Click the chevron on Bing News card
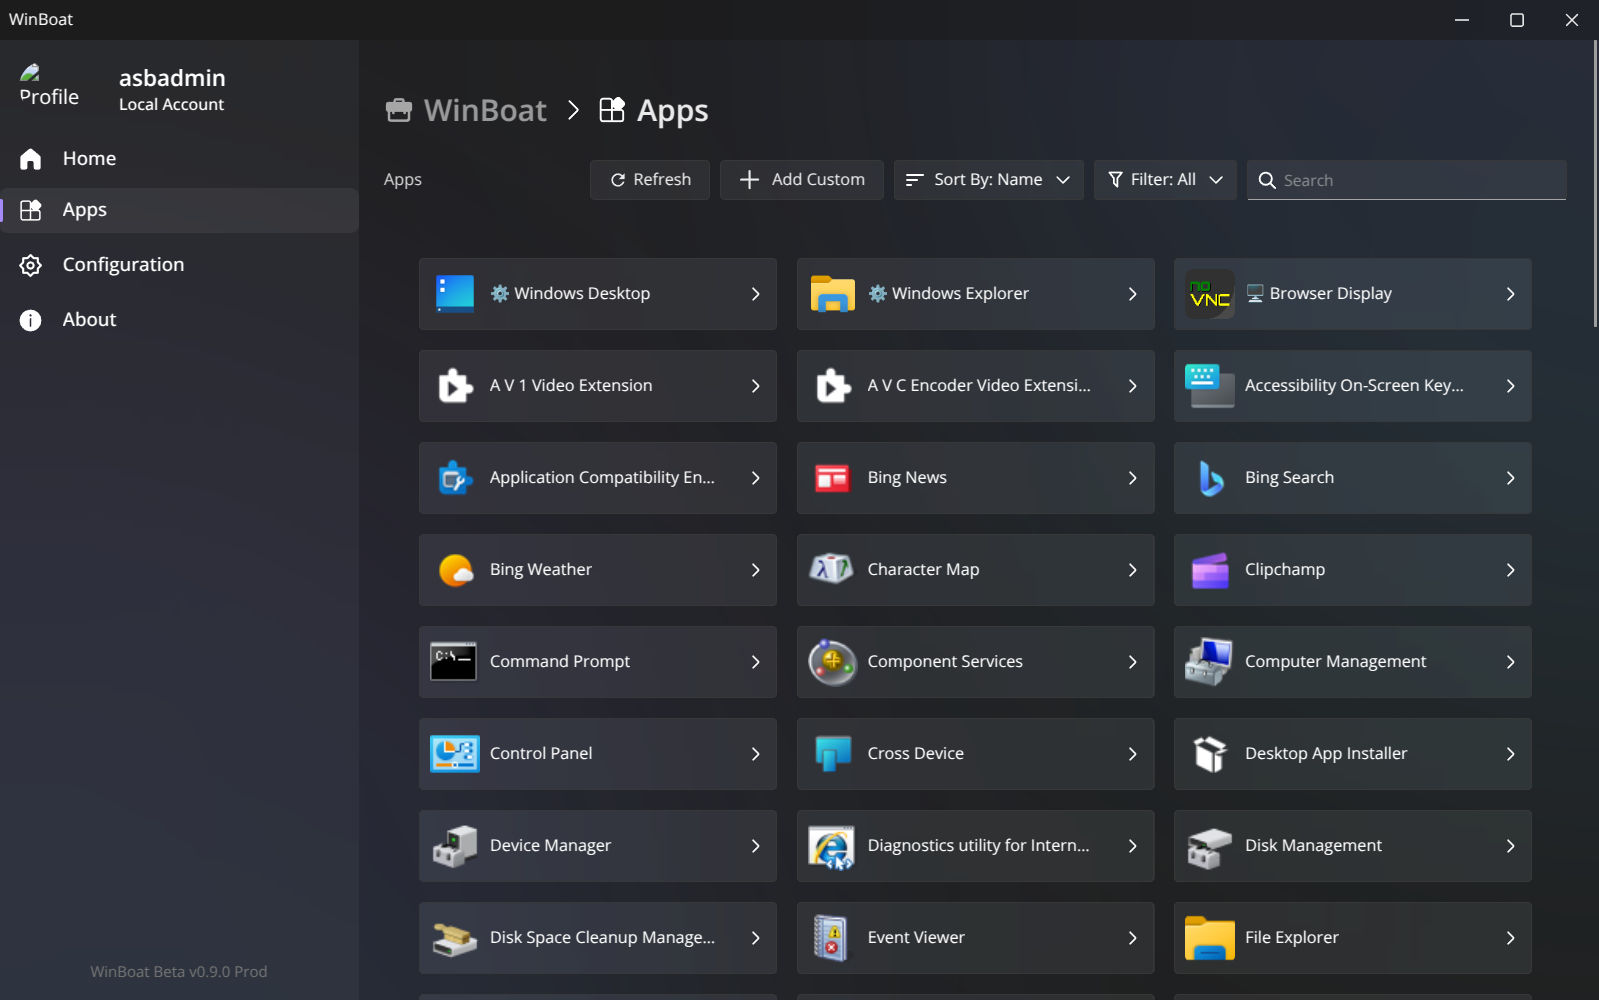This screenshot has height=1000, width=1599. click(1132, 478)
